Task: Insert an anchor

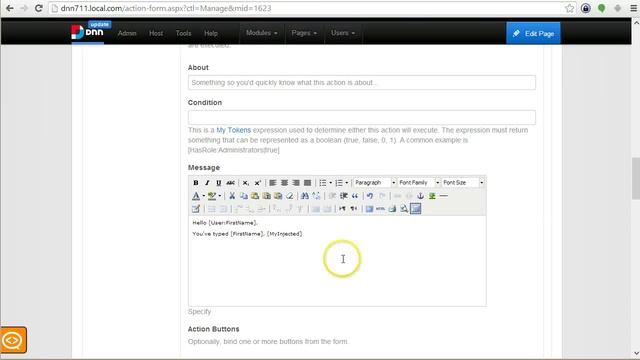Action: pyautogui.click(x=420, y=196)
